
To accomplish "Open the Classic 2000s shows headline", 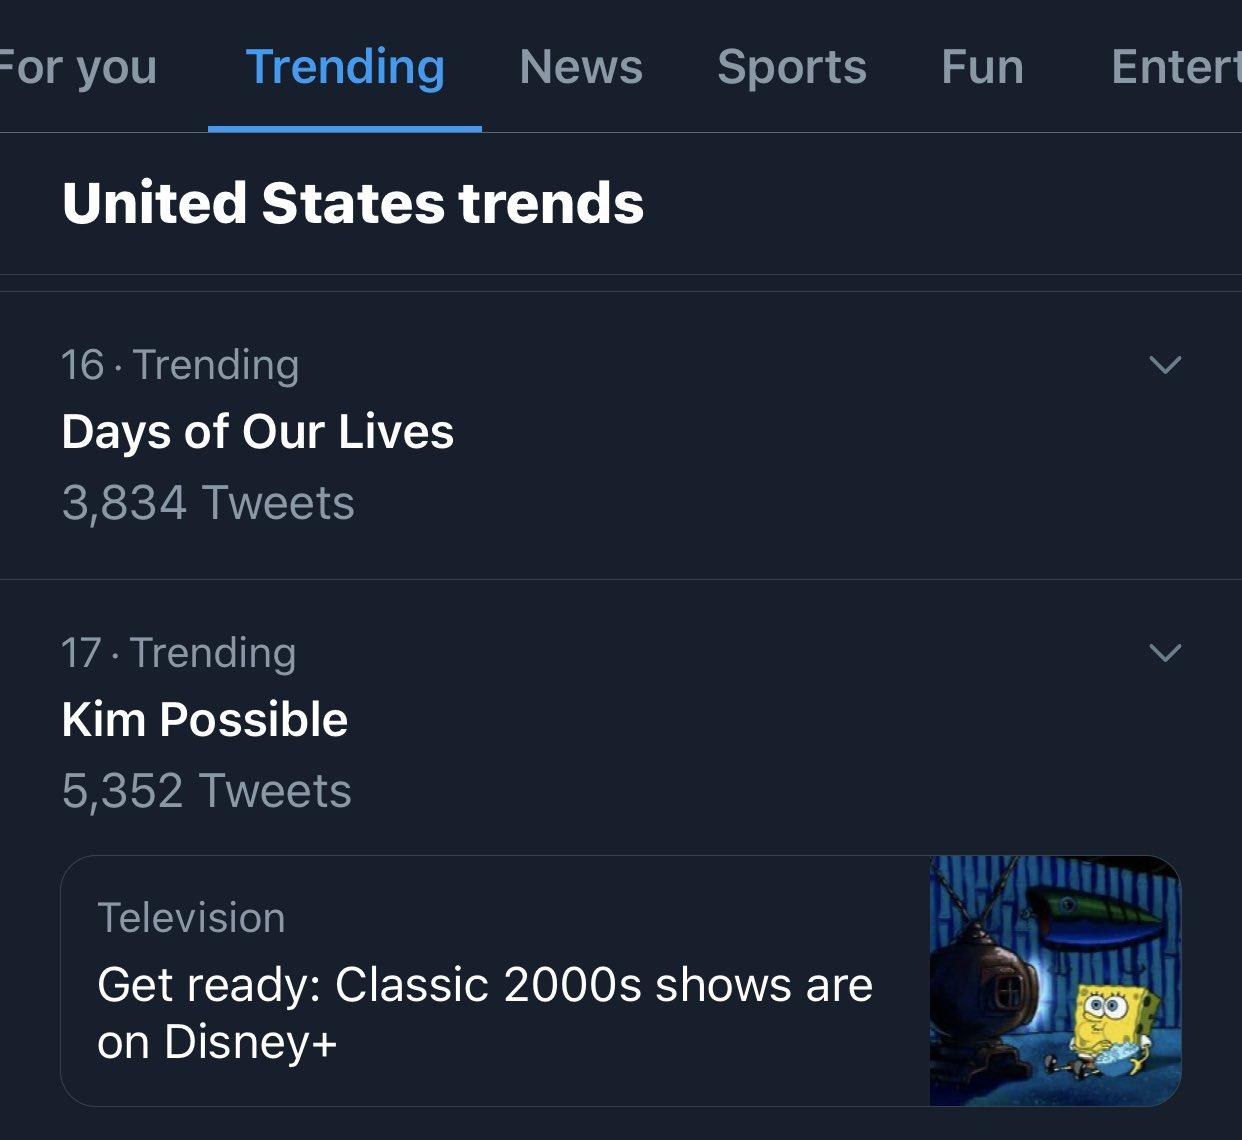I will tap(485, 985).
